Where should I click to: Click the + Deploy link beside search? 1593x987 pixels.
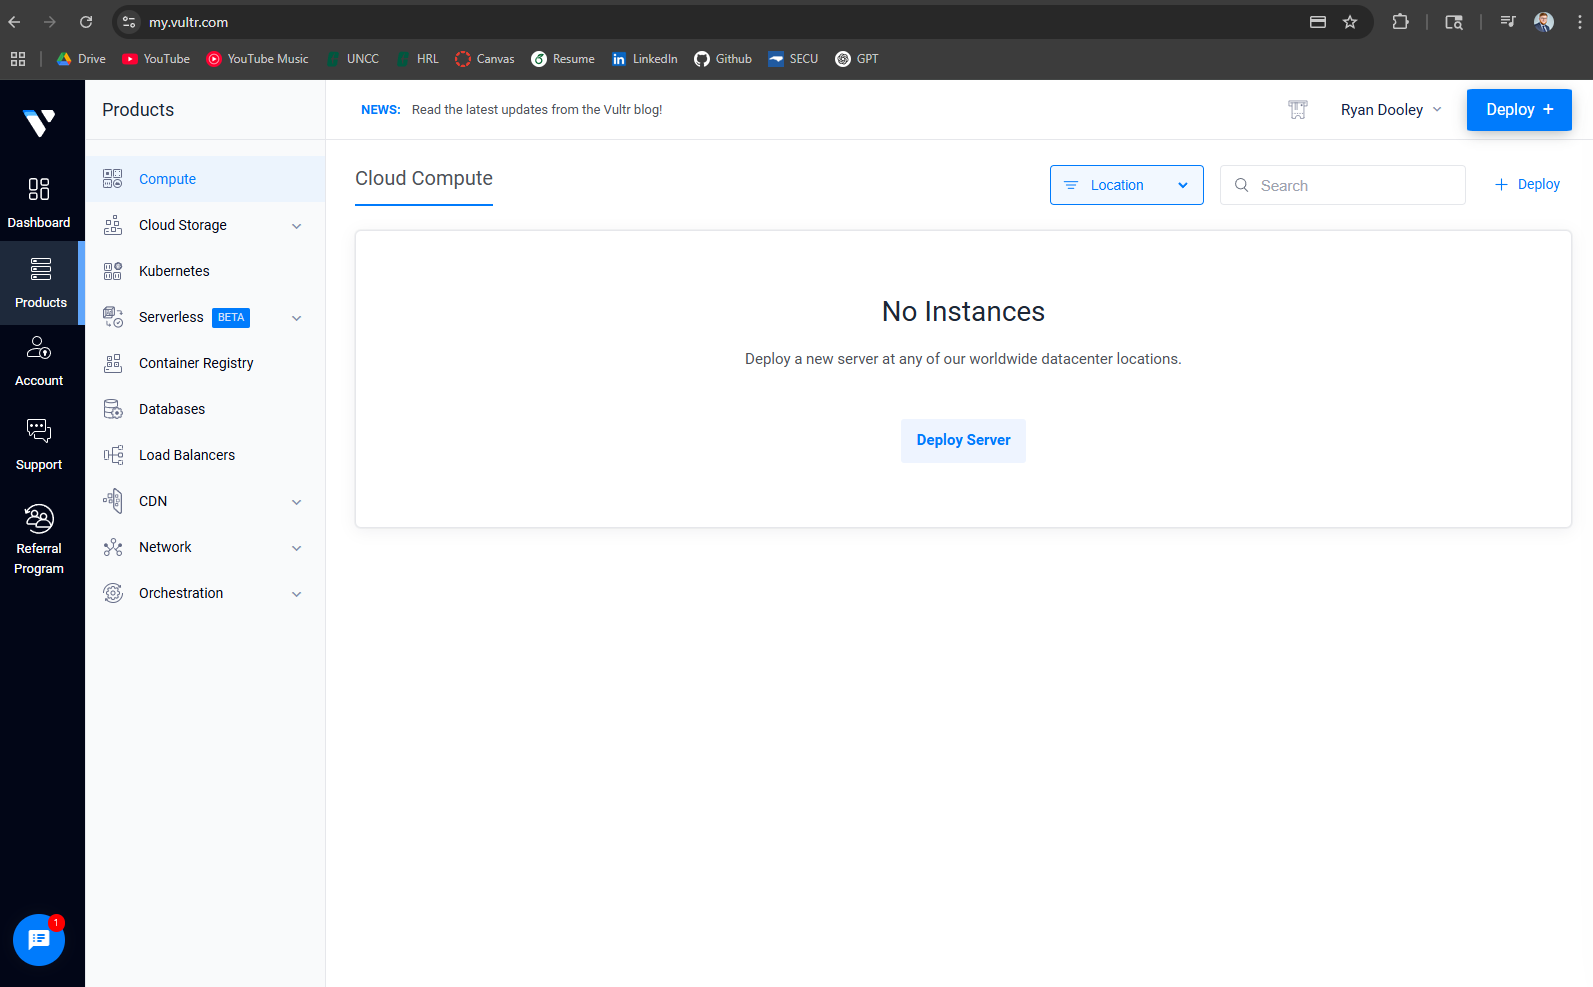click(1527, 184)
